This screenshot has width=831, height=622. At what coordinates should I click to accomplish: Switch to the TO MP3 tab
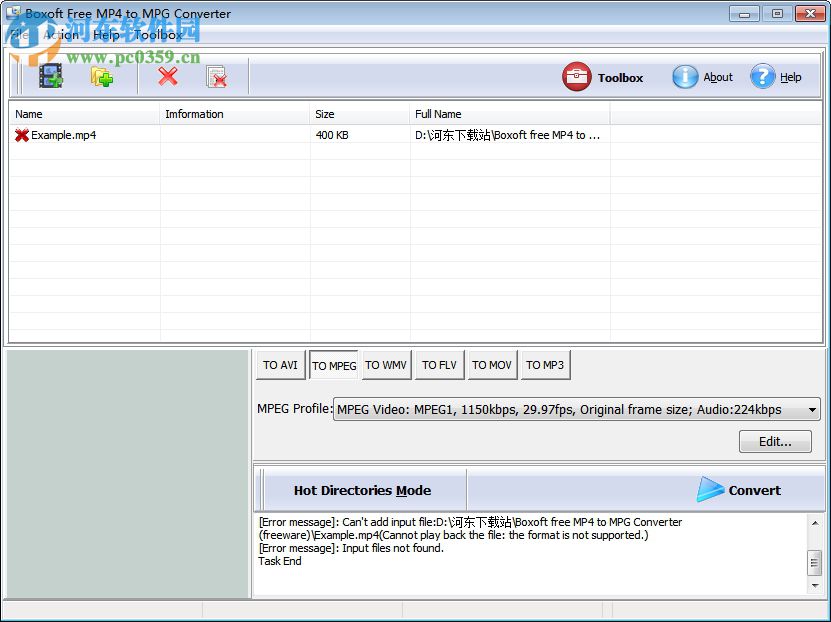coord(545,365)
